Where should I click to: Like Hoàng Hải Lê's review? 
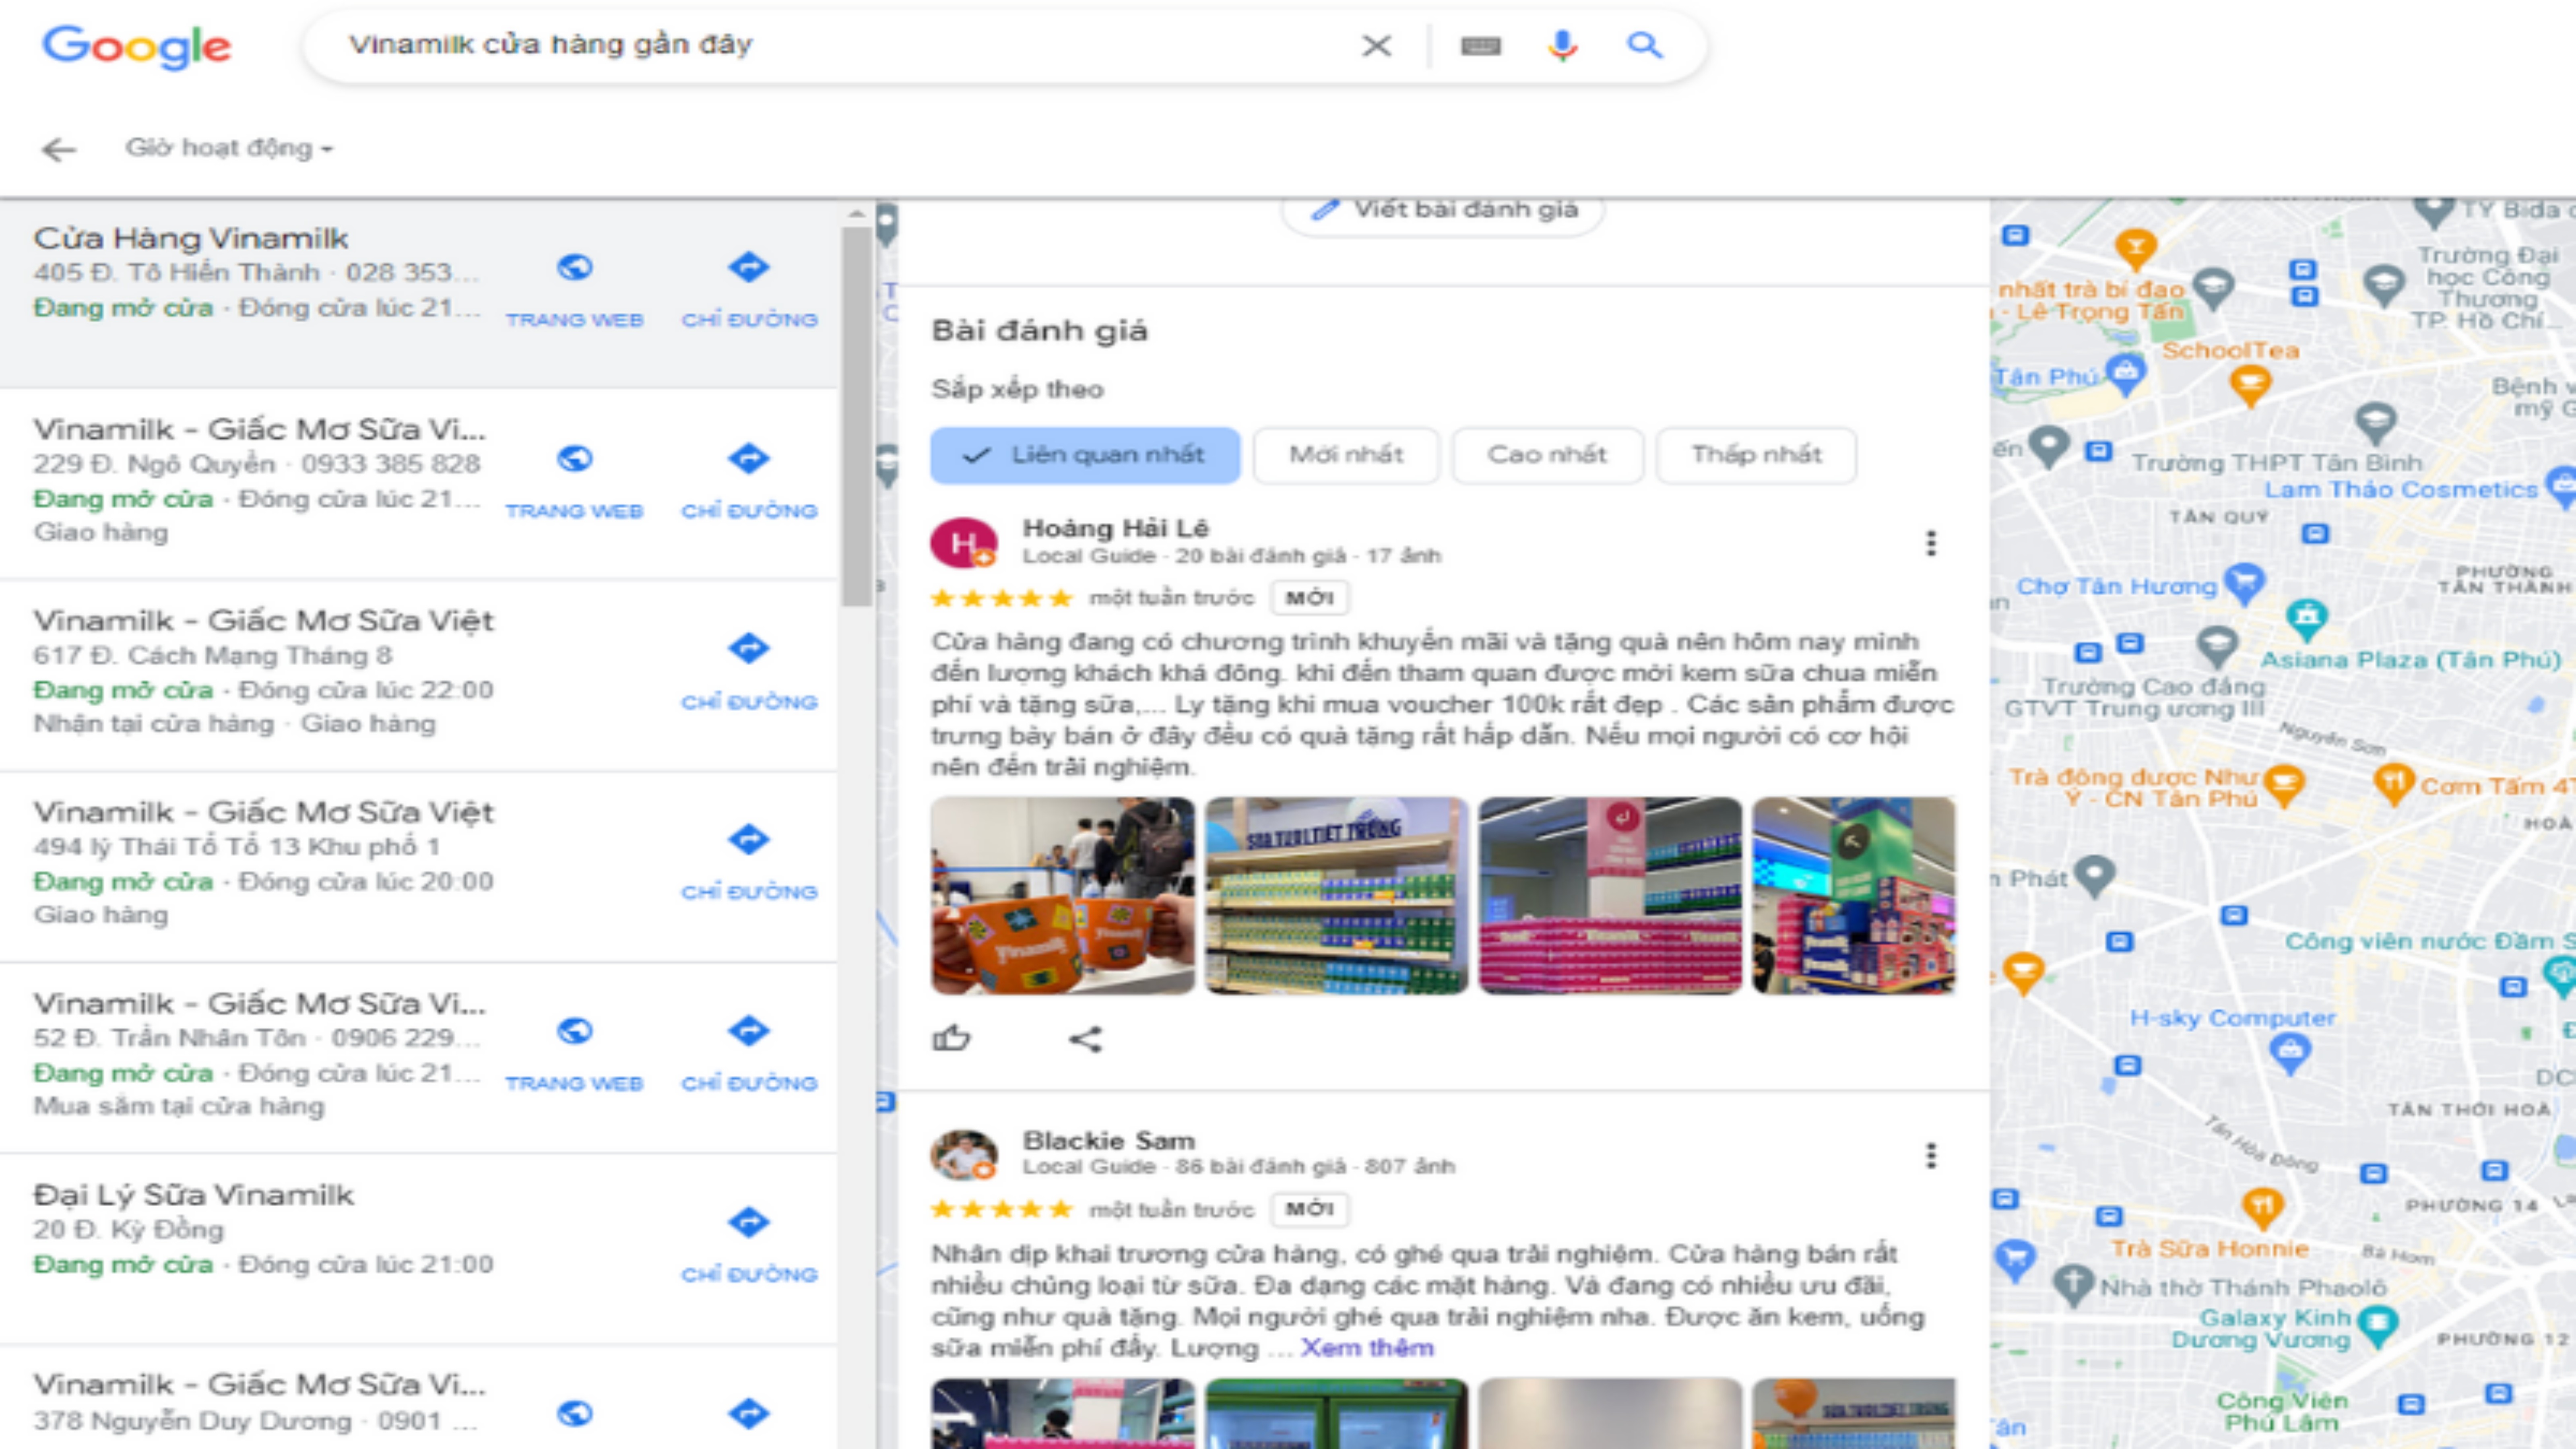tap(951, 1039)
